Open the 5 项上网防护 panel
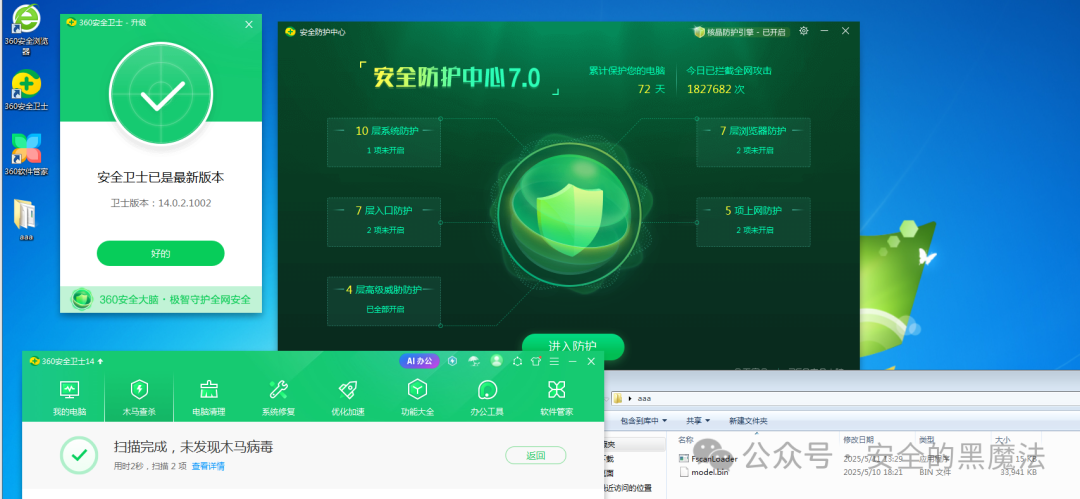This screenshot has height=499, width=1080. click(x=753, y=222)
